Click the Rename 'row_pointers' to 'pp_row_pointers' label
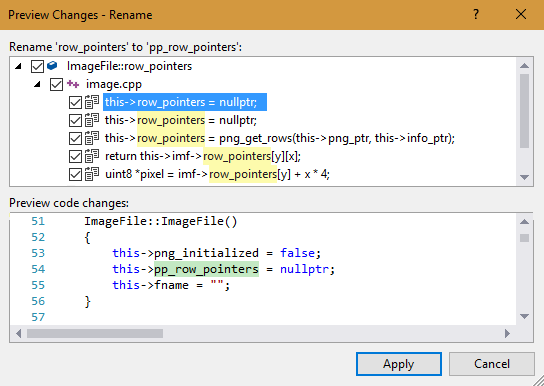This screenshot has width=544, height=386. click(x=126, y=47)
